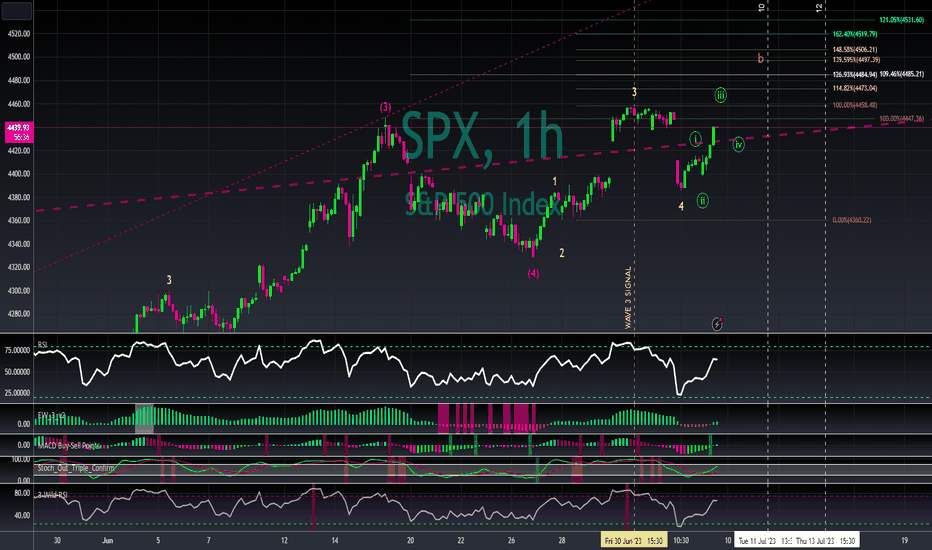Click the 10:30 time label

pyautogui.click(x=681, y=540)
